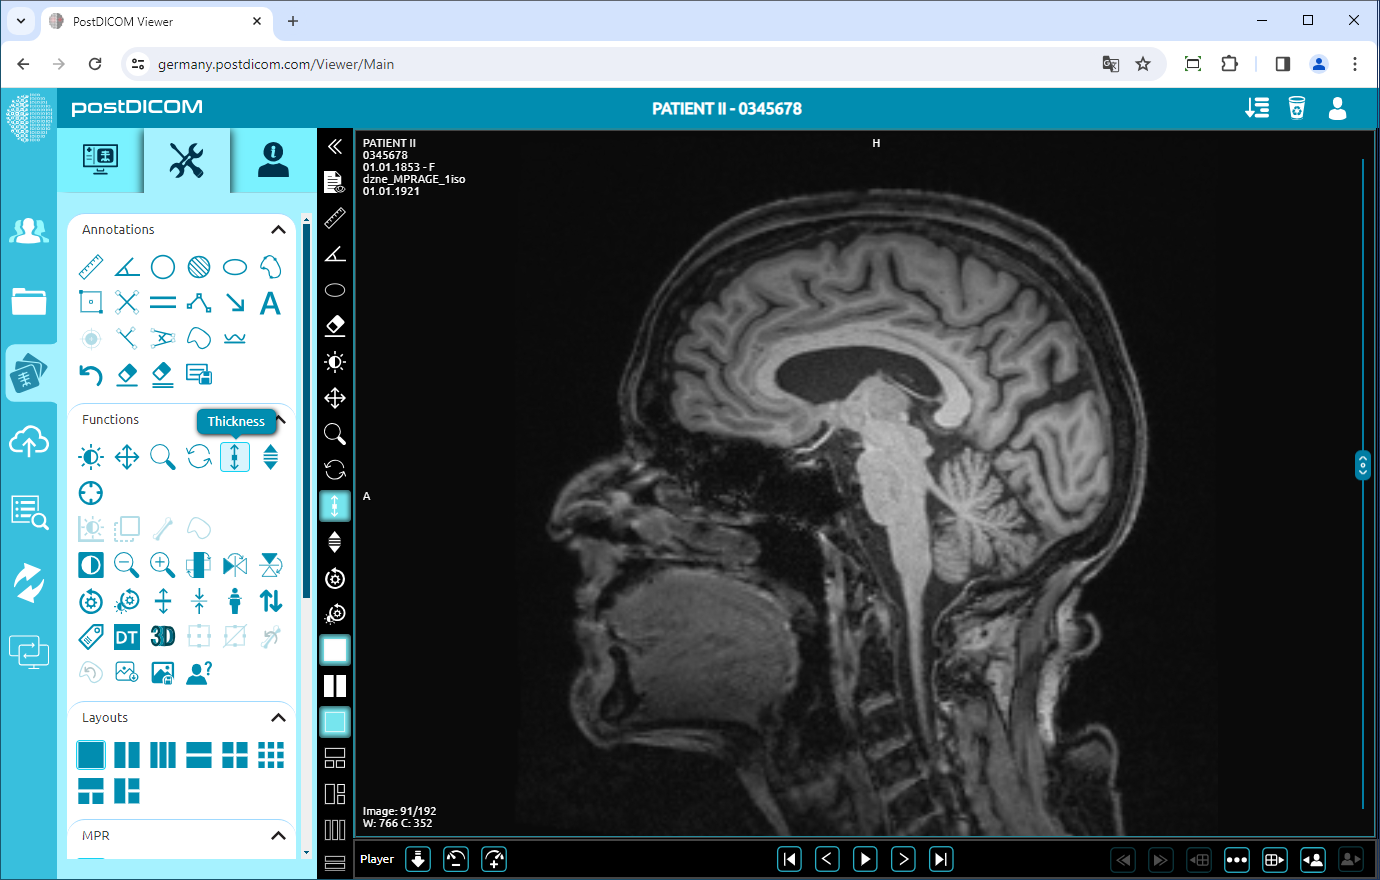Select the angle measurement tool
Viewport: 1380px width, 880px height.
tap(126, 266)
